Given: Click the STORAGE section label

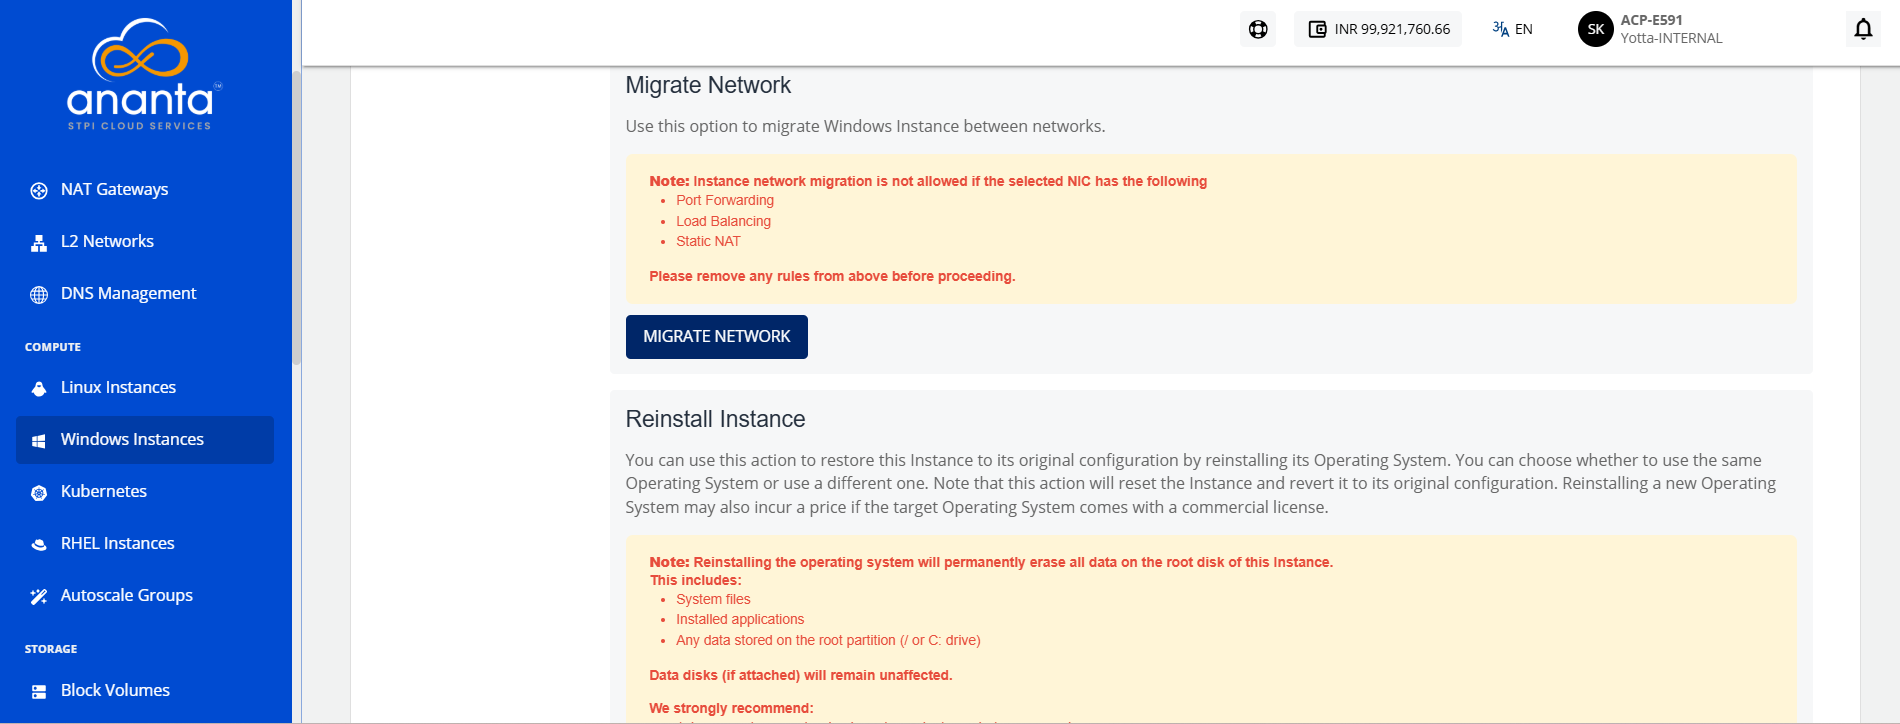Looking at the screenshot, I should (x=51, y=649).
